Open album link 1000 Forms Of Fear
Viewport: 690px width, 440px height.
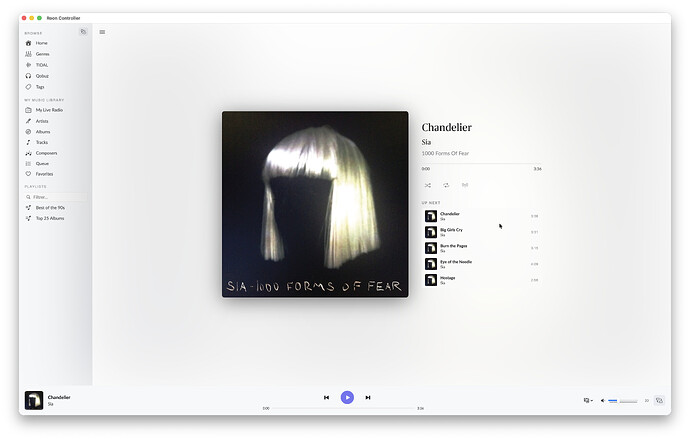[x=445, y=153]
